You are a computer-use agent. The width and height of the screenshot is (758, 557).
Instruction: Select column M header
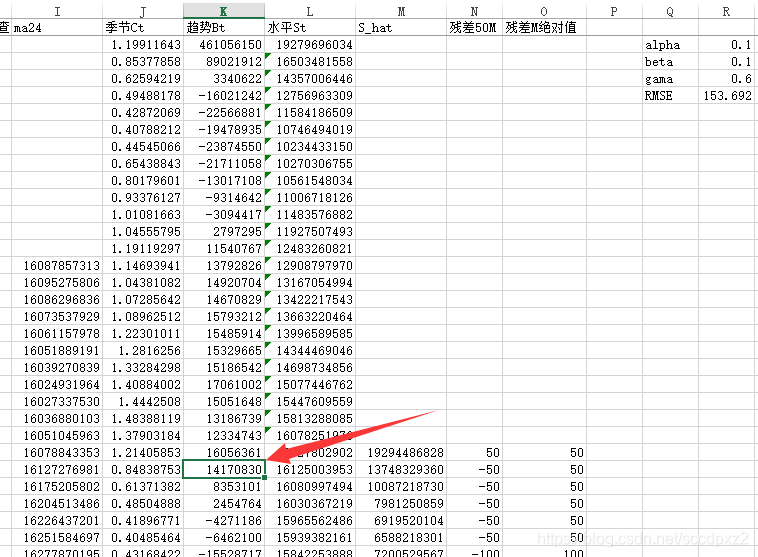[x=401, y=11]
